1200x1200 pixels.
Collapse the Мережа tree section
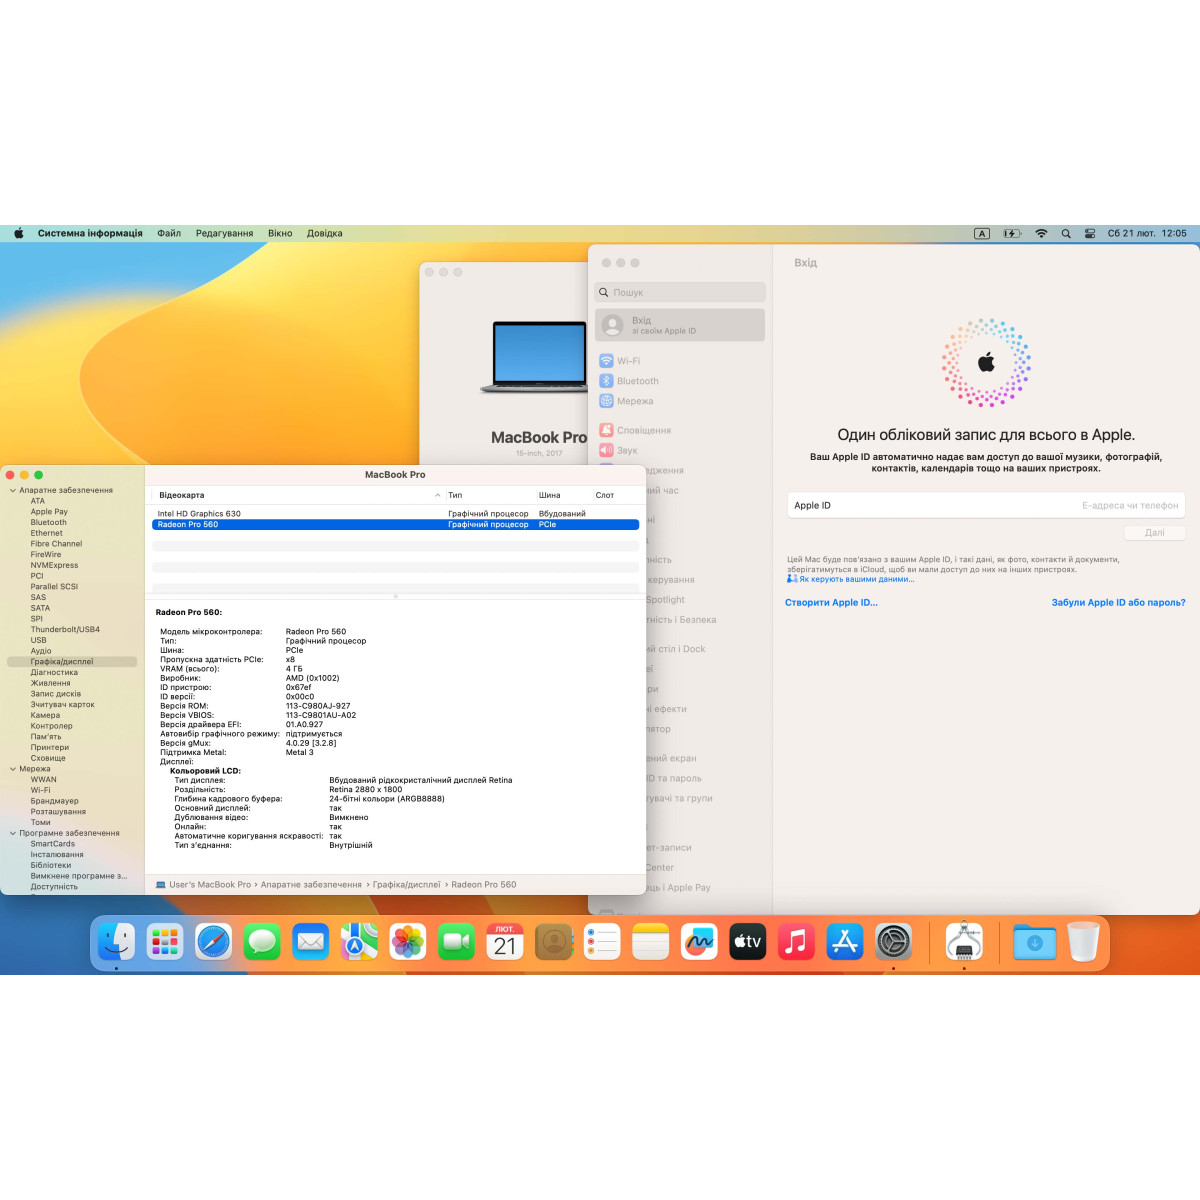coord(13,769)
